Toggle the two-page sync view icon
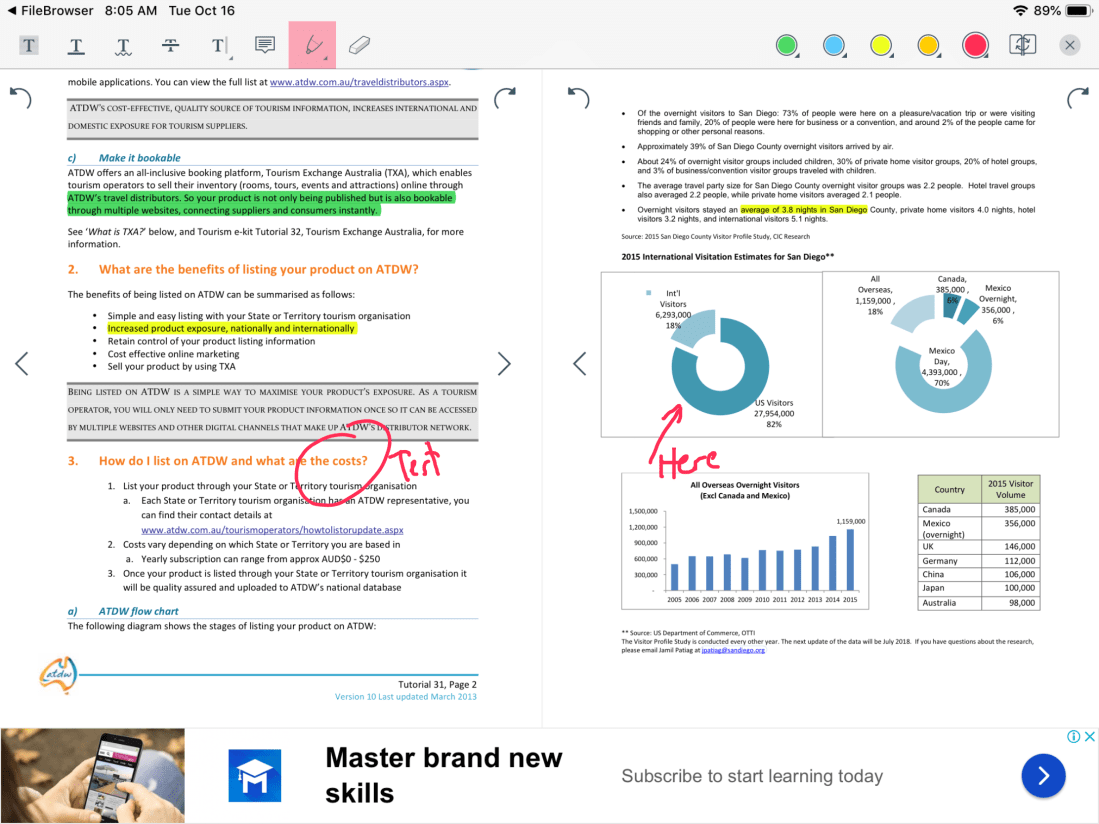The height and width of the screenshot is (824, 1099). point(1023,45)
